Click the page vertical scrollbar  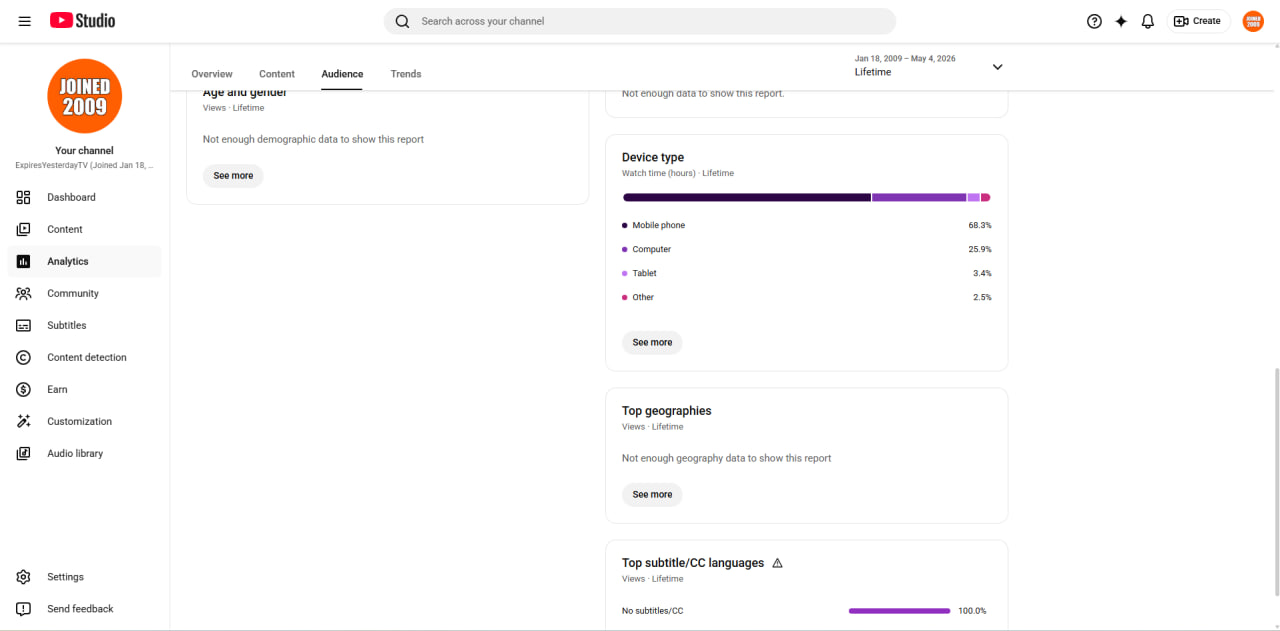(1275, 481)
